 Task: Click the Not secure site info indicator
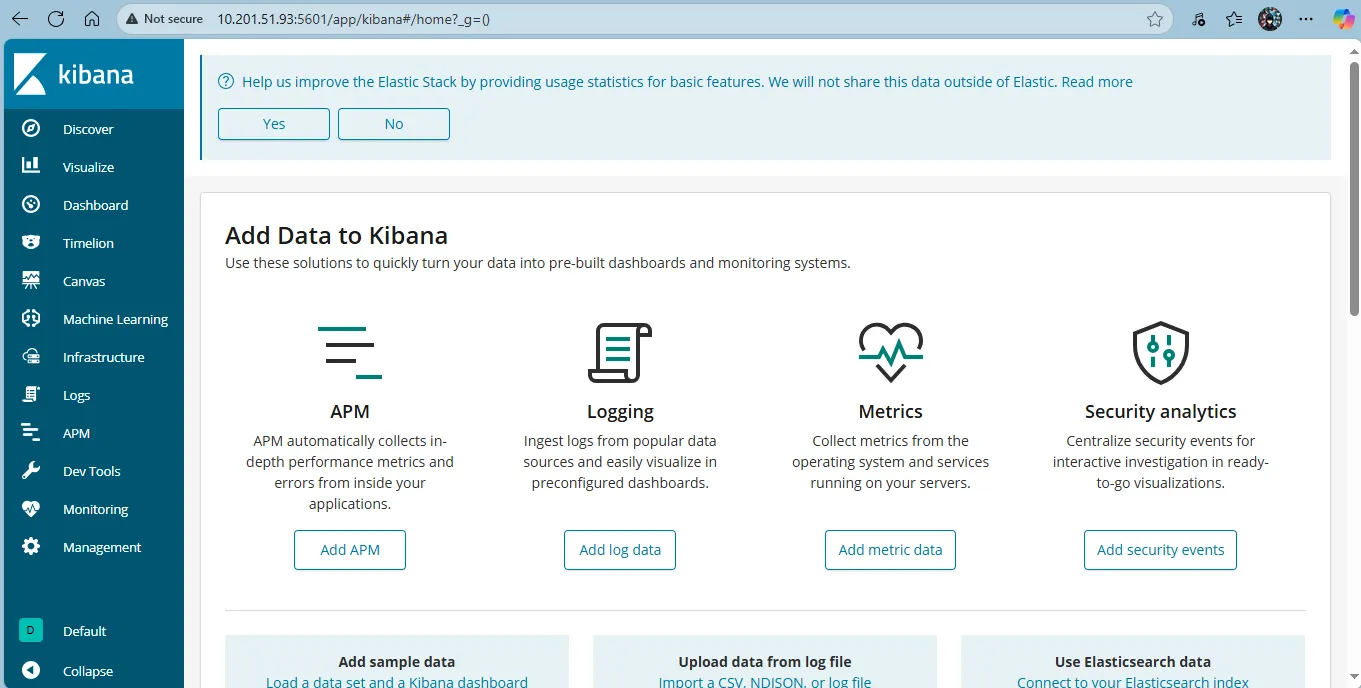[x=165, y=18]
